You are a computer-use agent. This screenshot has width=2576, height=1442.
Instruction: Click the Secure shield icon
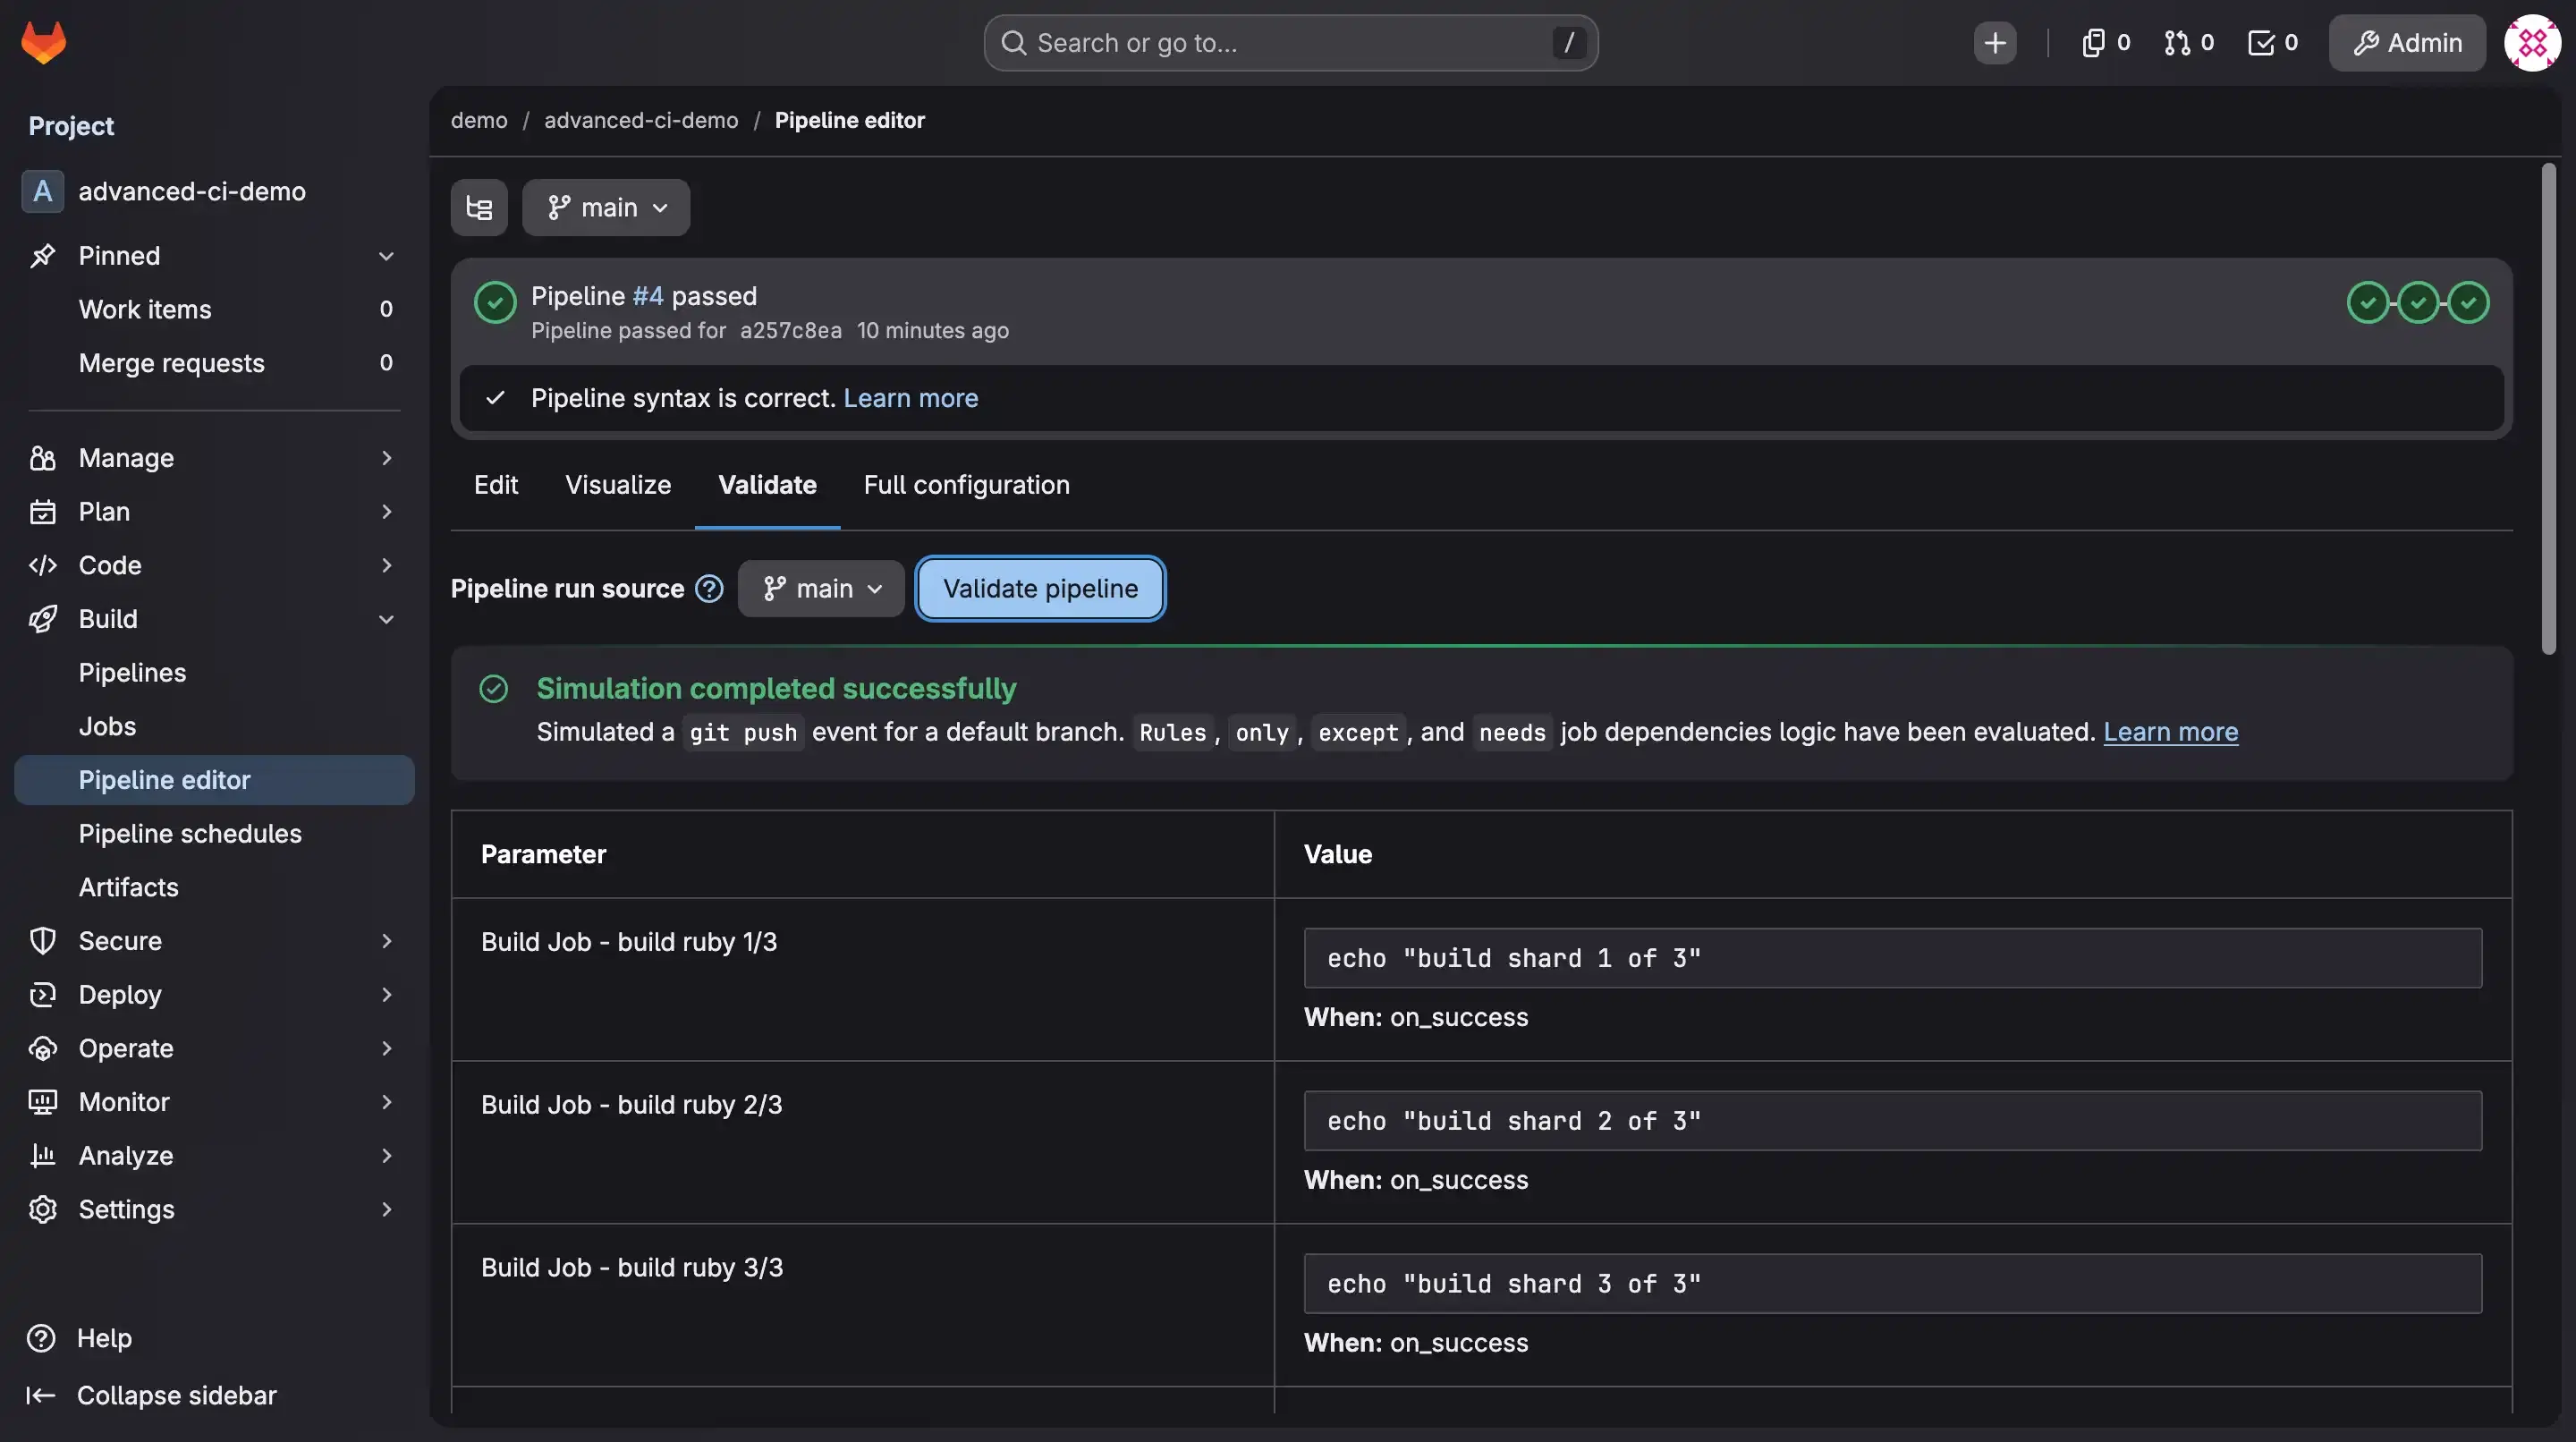tap(42, 941)
